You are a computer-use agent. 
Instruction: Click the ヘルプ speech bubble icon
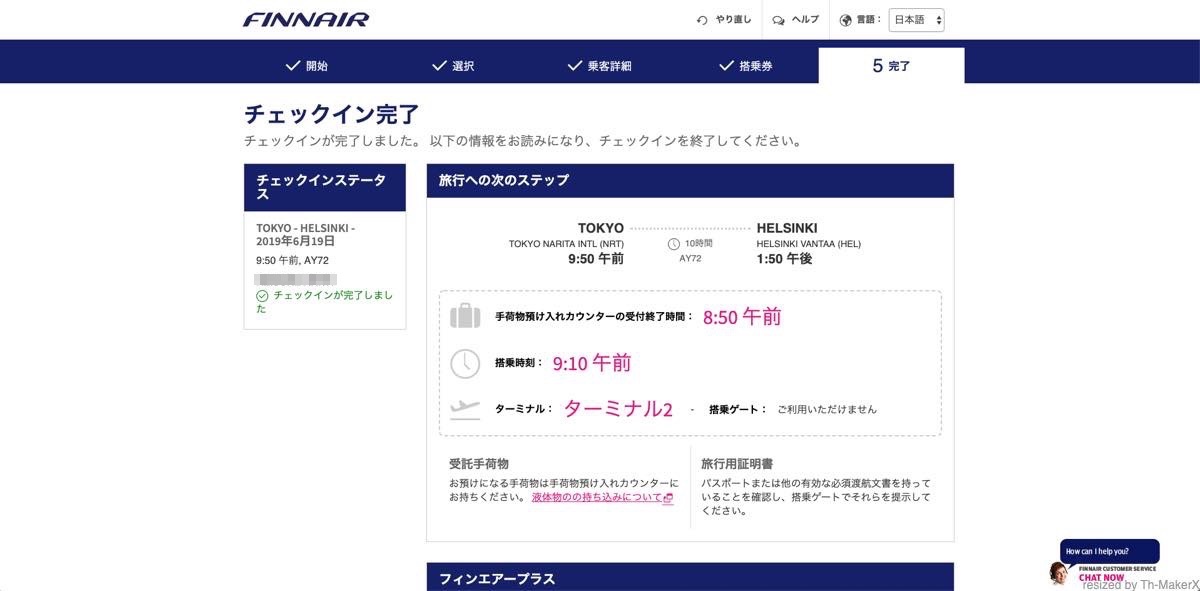click(x=779, y=20)
